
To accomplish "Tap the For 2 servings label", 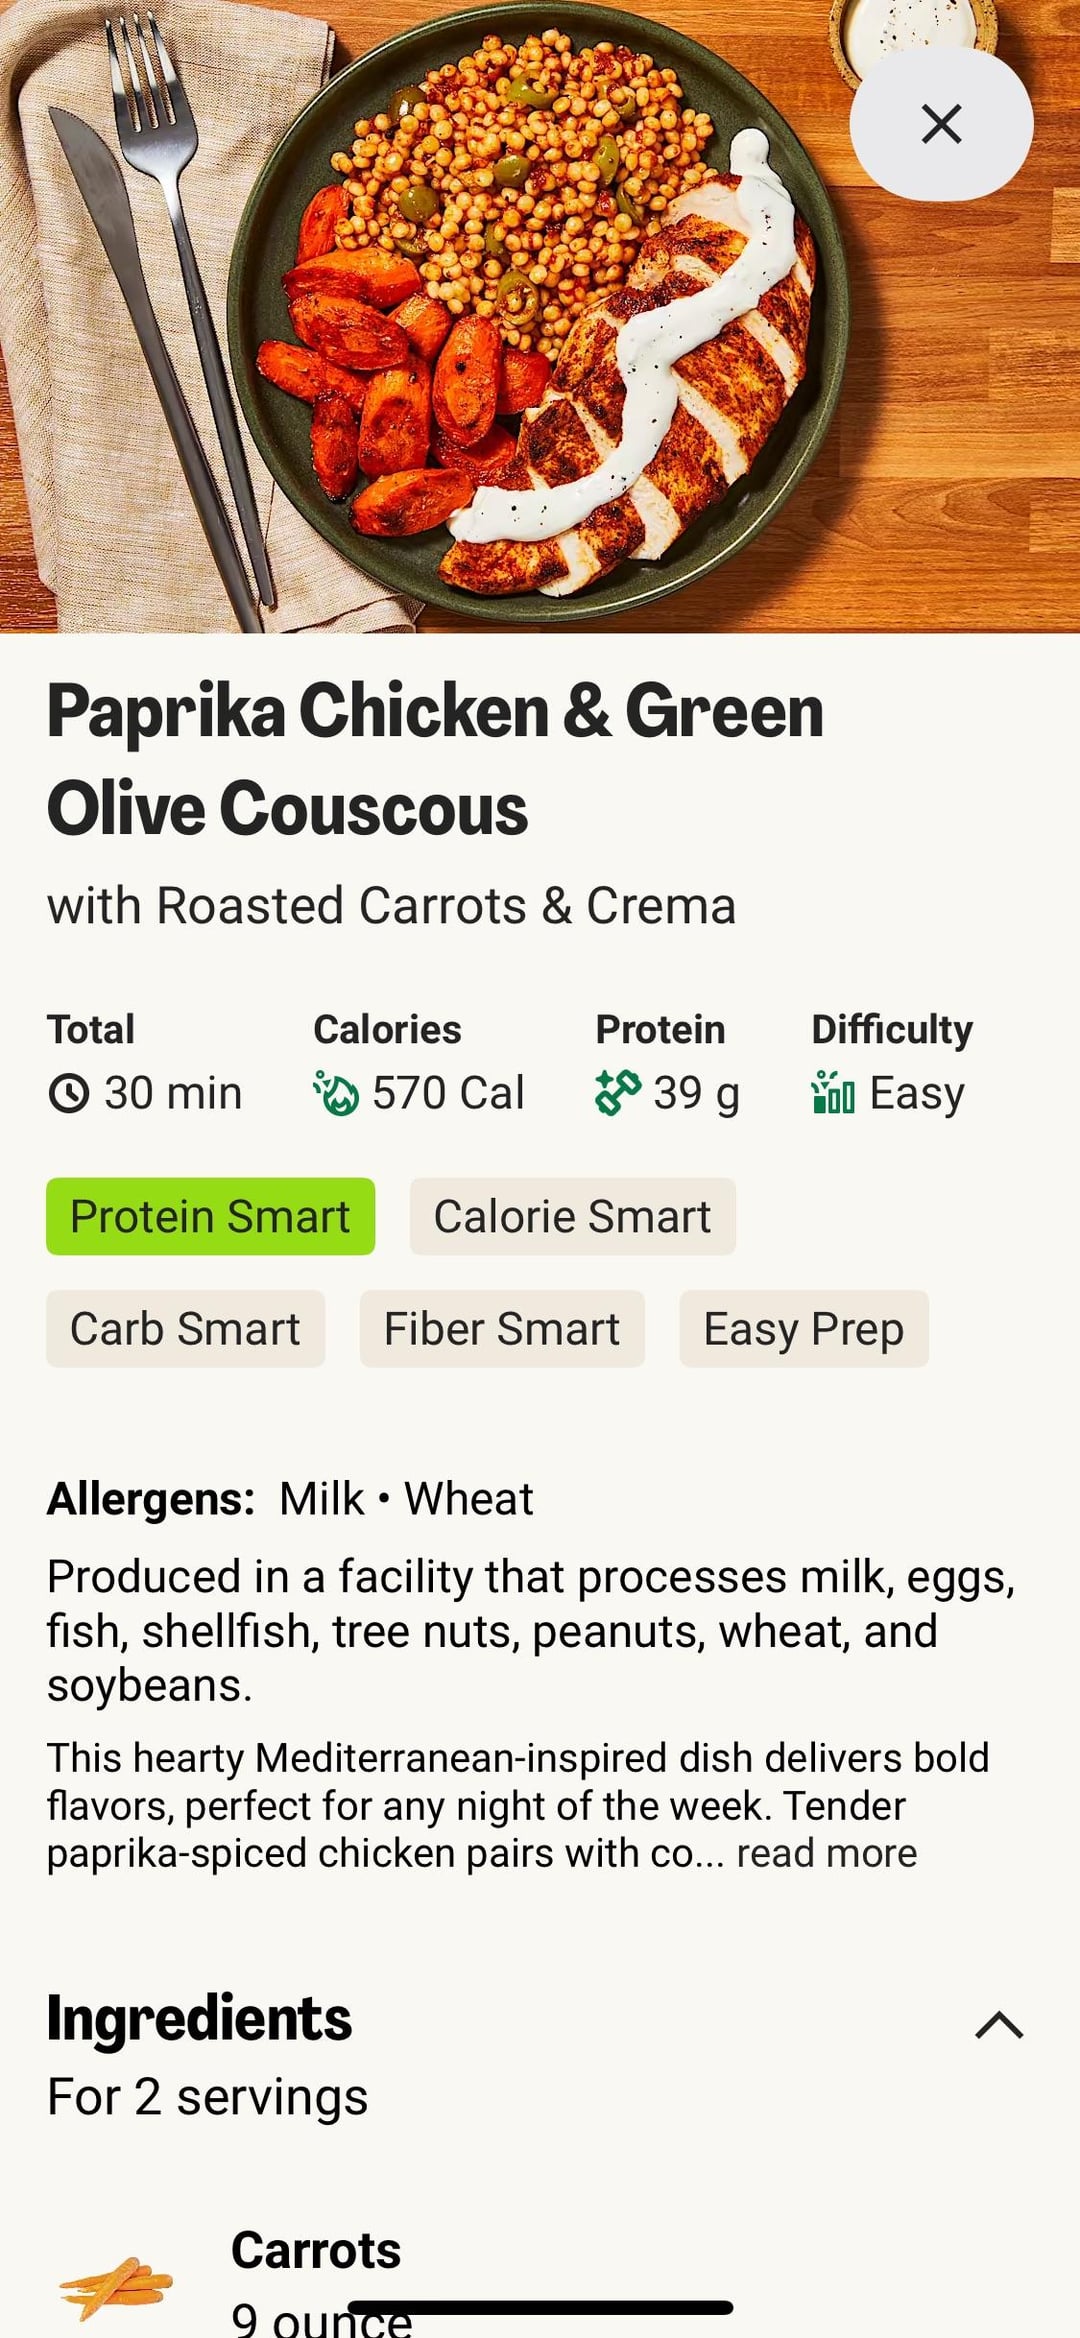I will 208,2097.
